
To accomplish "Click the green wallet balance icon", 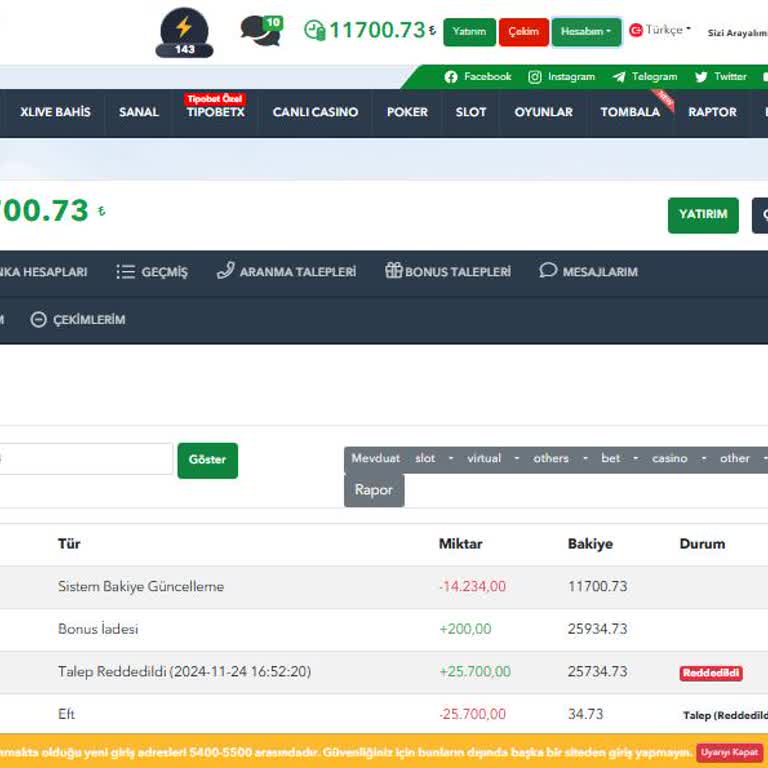I will 314,30.
